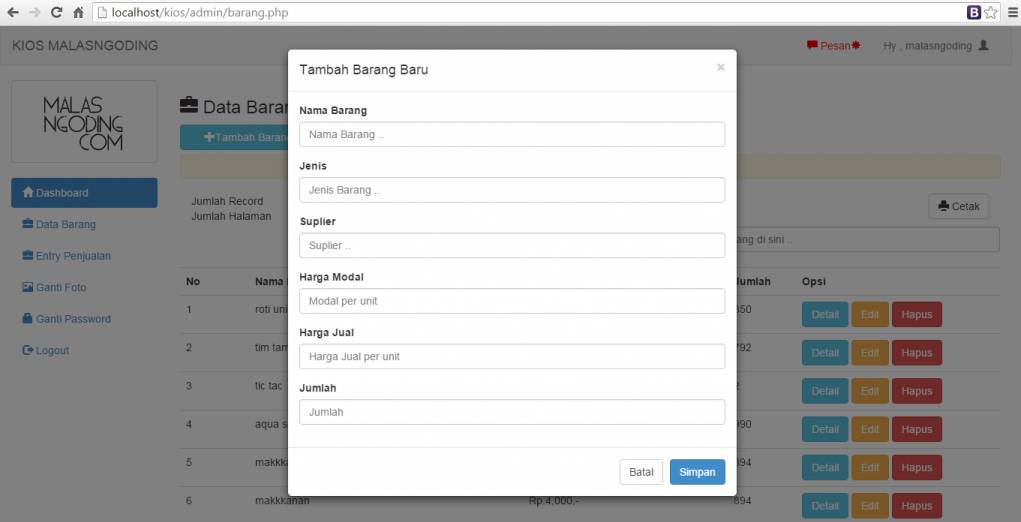Viewport: 1021px width, 522px height.
Task: Bookmark page with star icon
Action: [x=990, y=13]
